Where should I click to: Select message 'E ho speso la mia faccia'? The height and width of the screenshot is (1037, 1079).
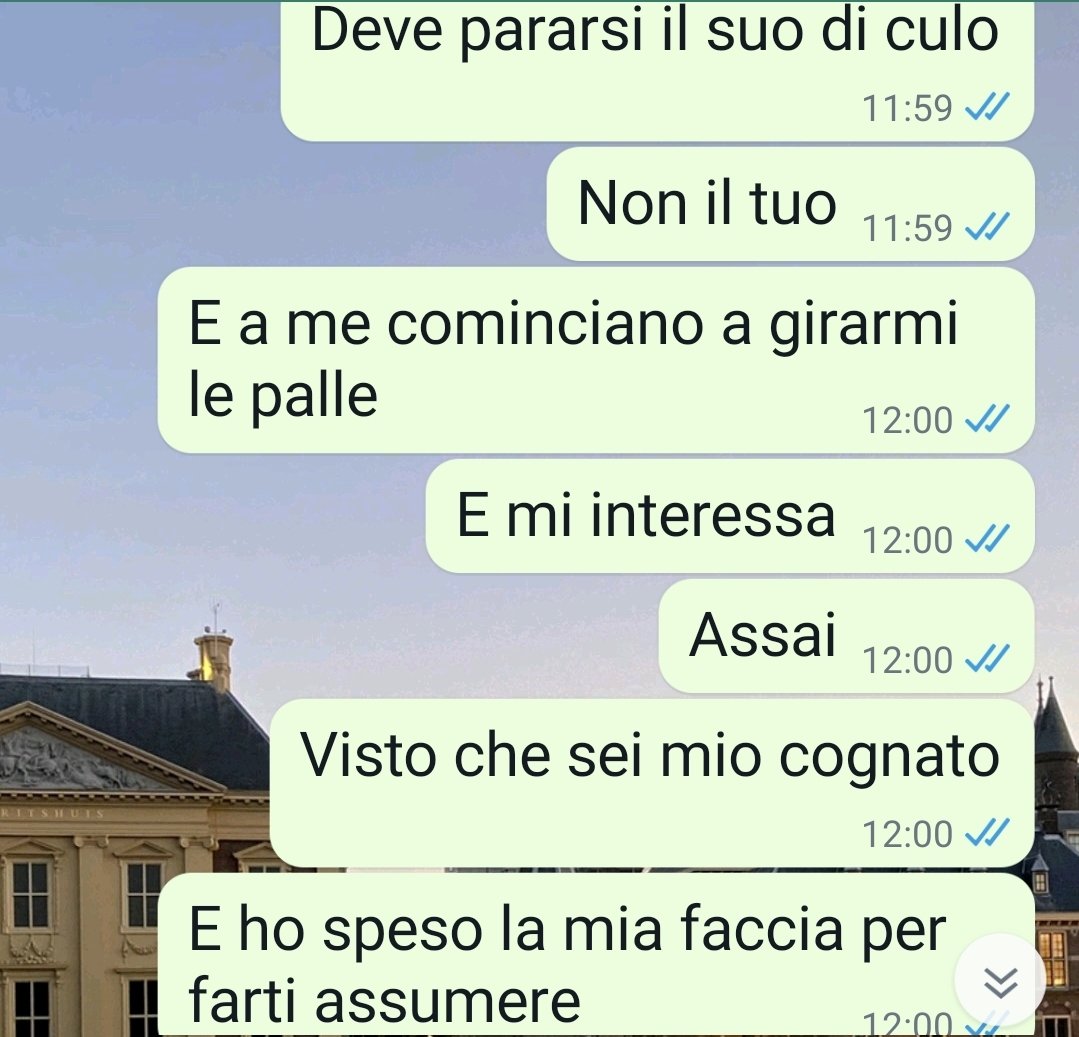click(596, 955)
